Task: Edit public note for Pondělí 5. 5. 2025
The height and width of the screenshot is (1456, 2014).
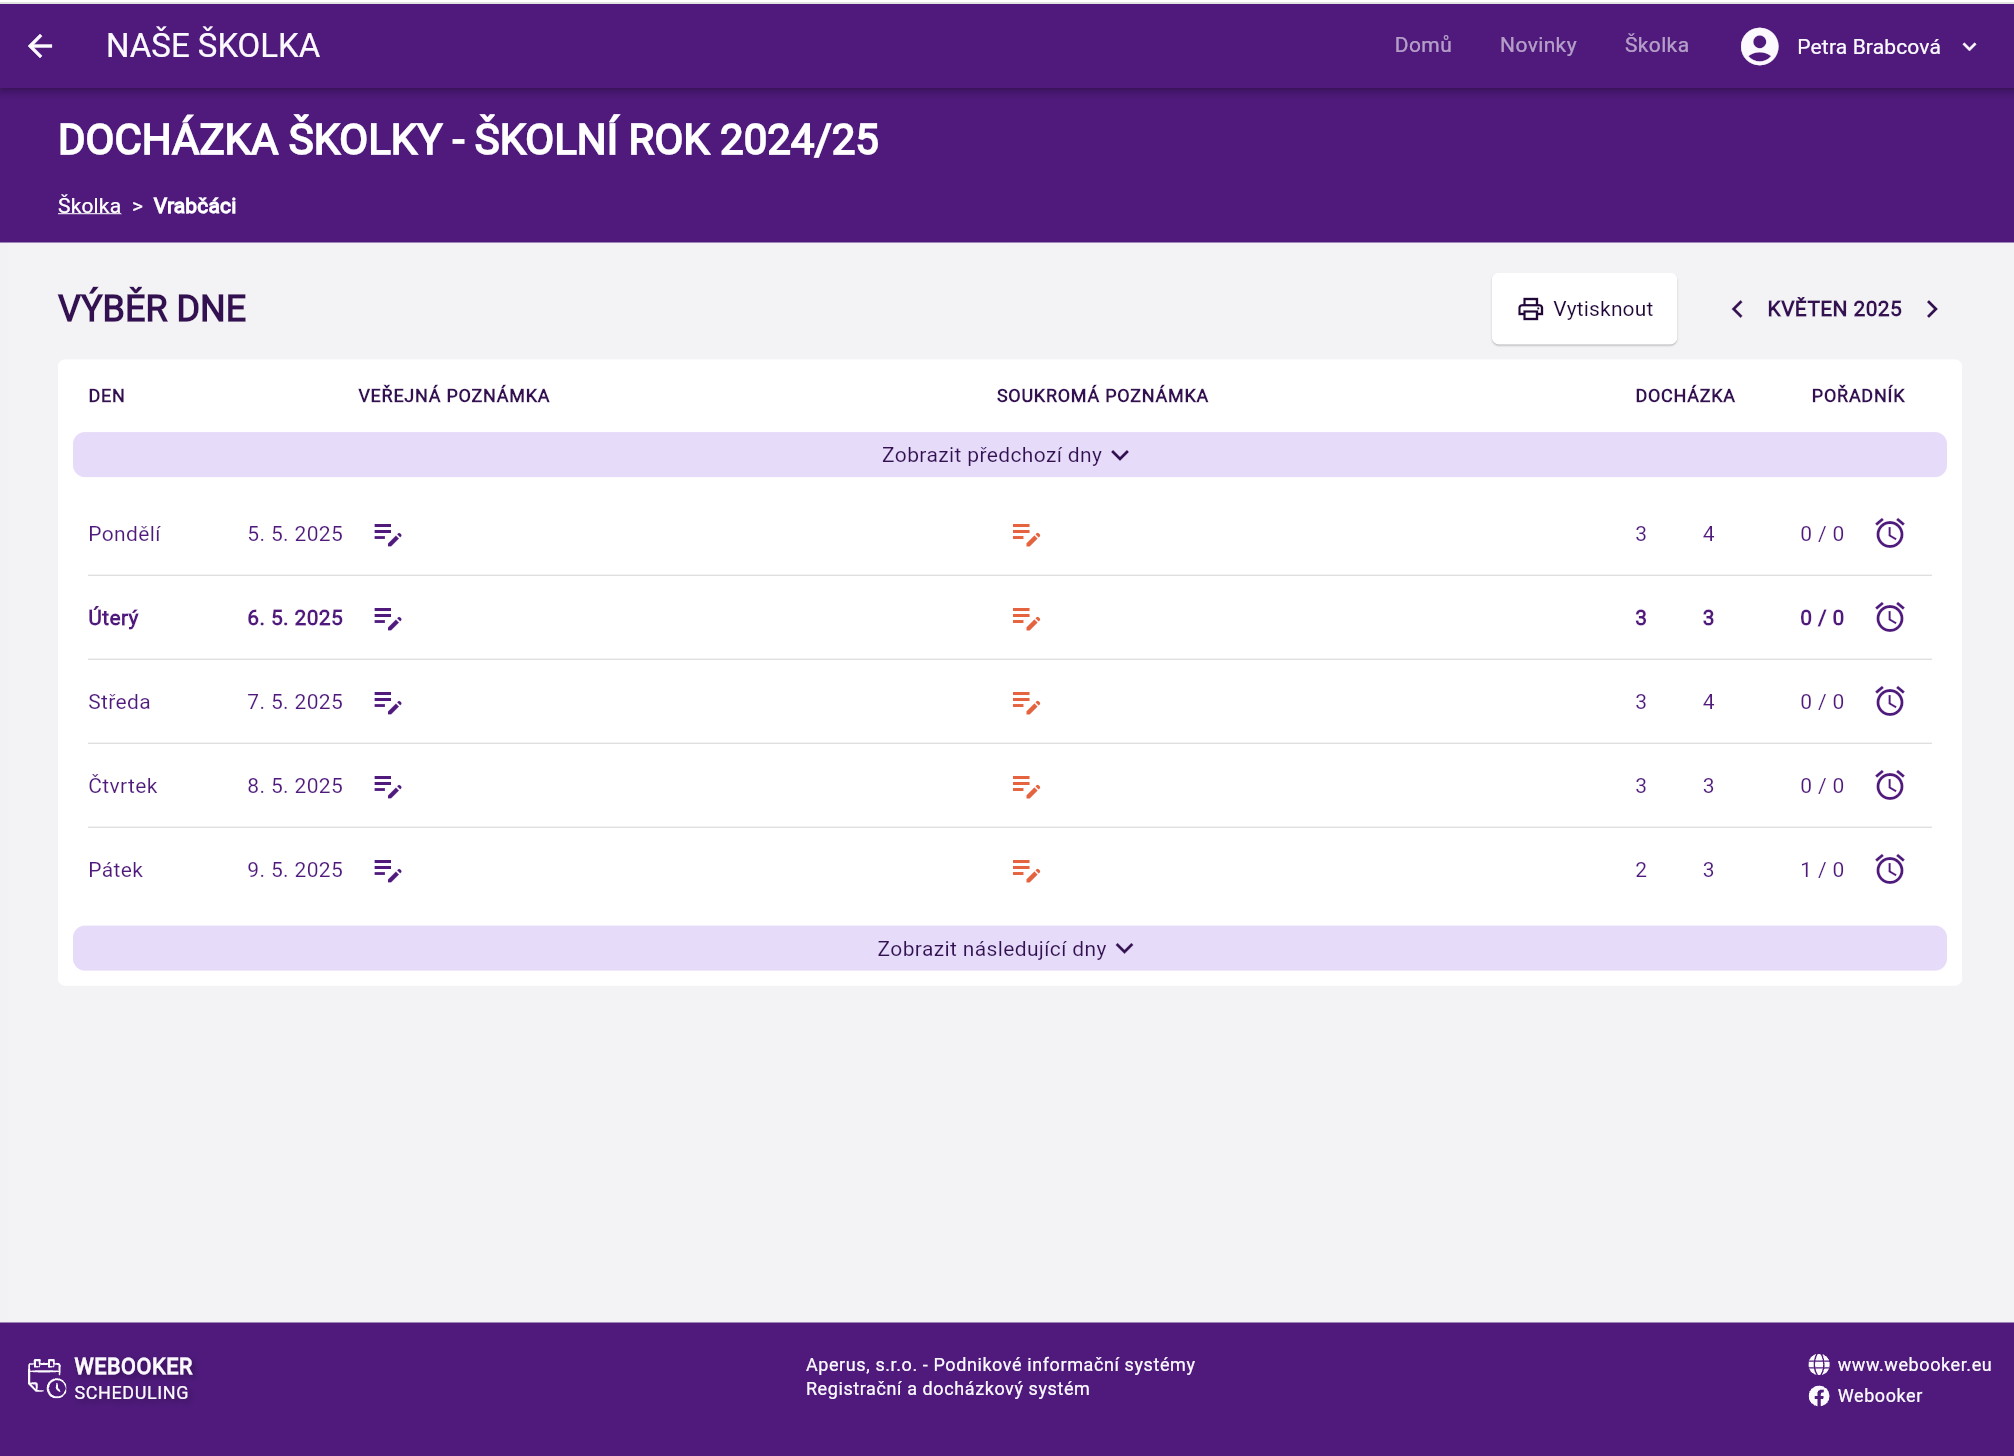Action: (387, 535)
